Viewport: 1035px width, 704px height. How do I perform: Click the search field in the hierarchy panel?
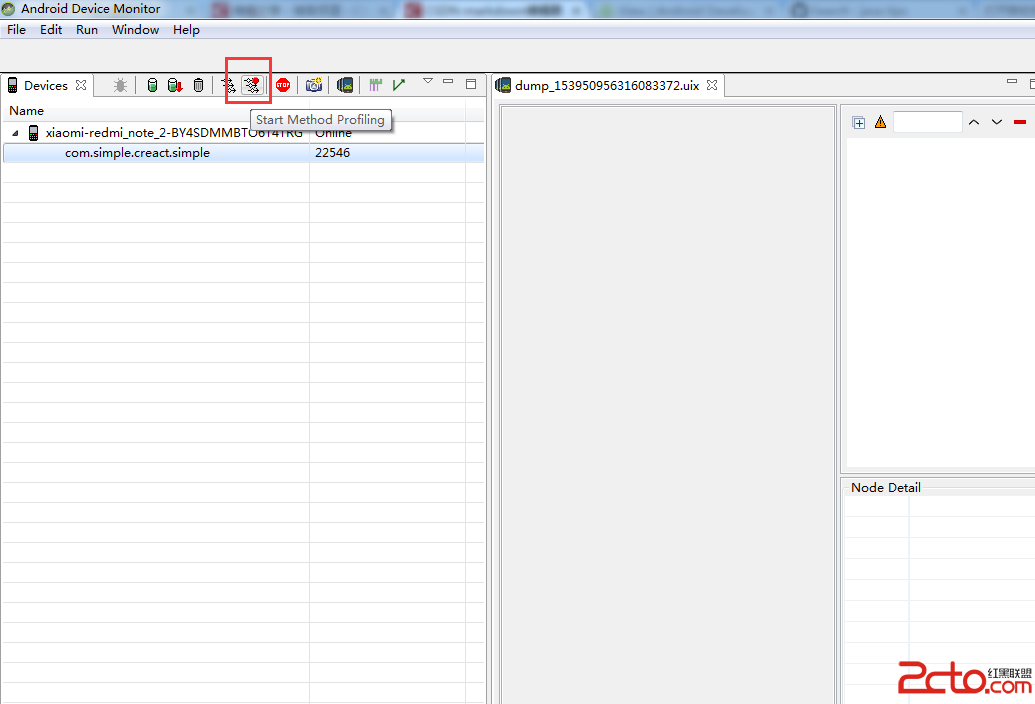coord(927,122)
